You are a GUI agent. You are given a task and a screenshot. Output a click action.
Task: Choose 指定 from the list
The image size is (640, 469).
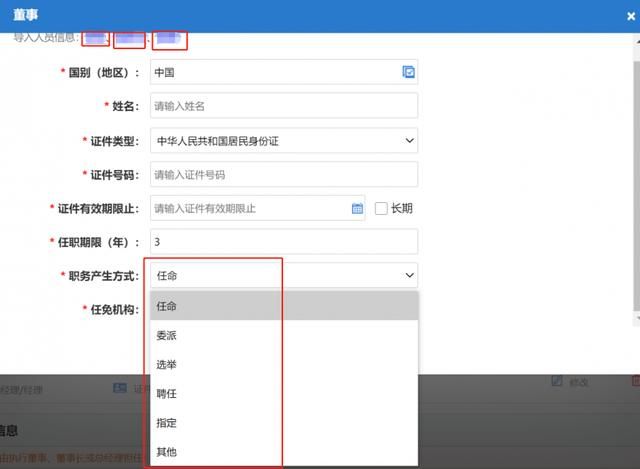pos(283,424)
